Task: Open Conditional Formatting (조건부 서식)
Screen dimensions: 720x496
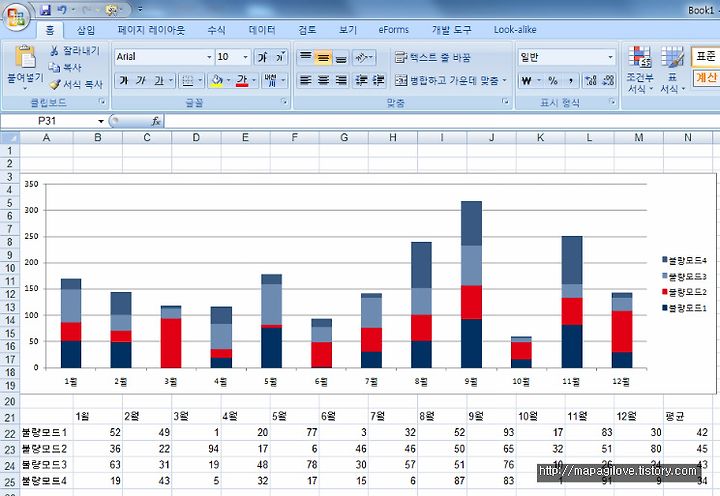Action: point(640,70)
